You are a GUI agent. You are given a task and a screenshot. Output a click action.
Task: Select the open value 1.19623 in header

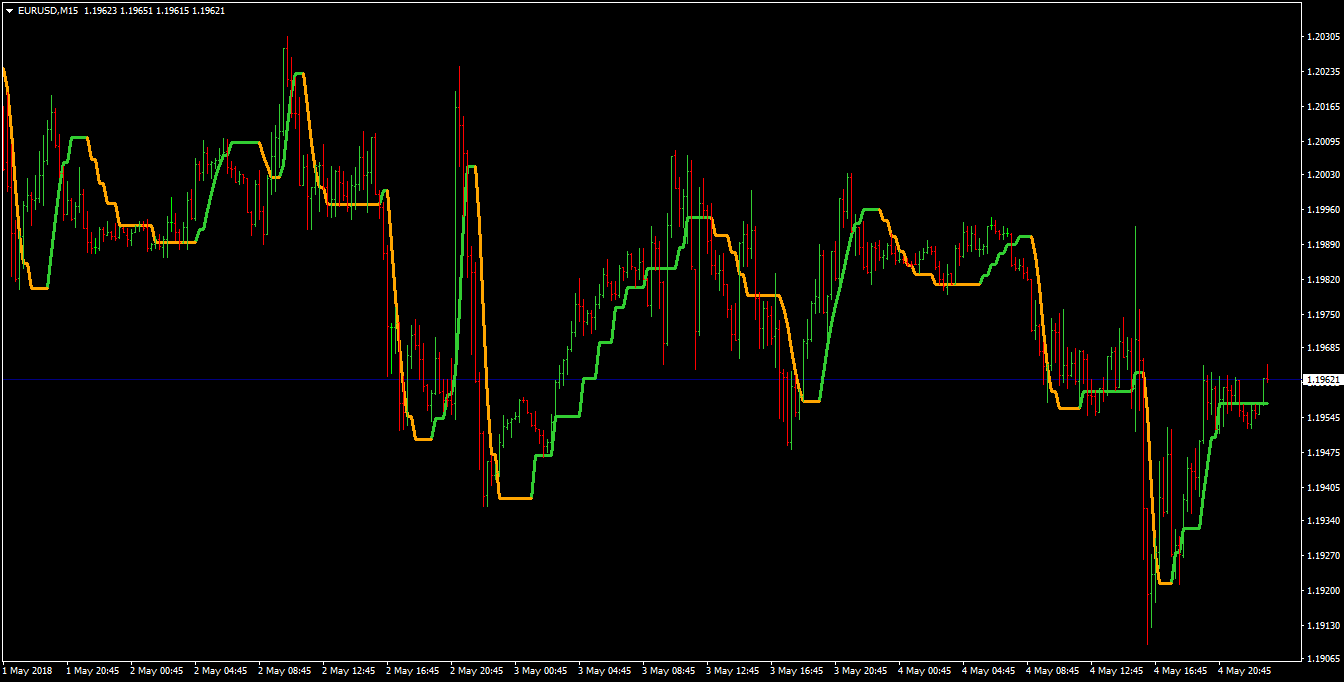pos(102,10)
